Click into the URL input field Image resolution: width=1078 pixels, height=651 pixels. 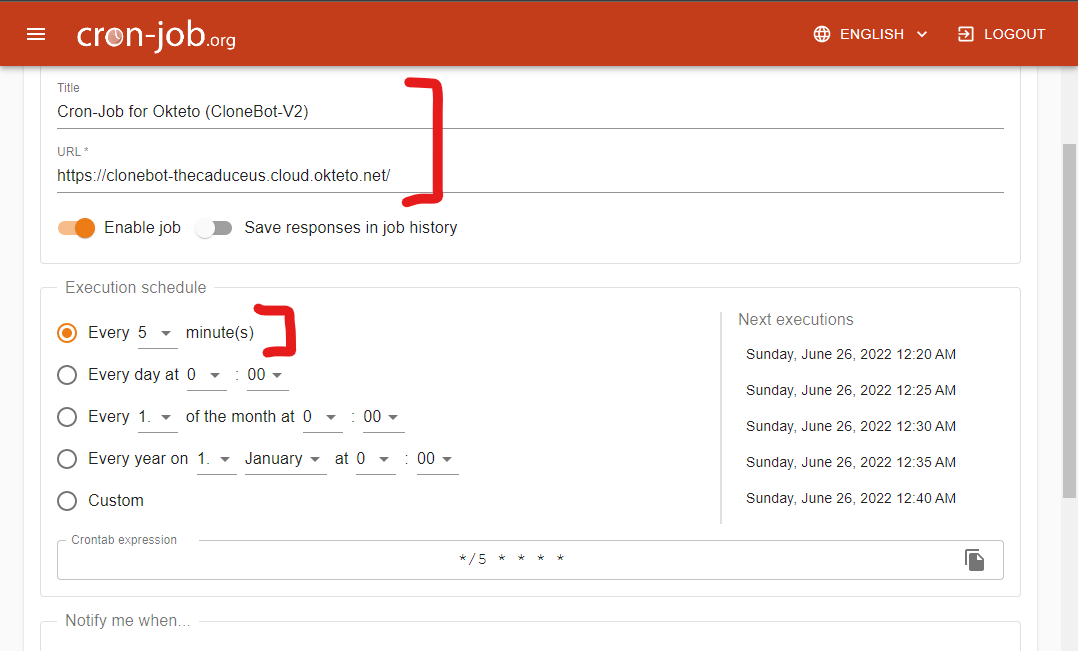(x=530, y=176)
